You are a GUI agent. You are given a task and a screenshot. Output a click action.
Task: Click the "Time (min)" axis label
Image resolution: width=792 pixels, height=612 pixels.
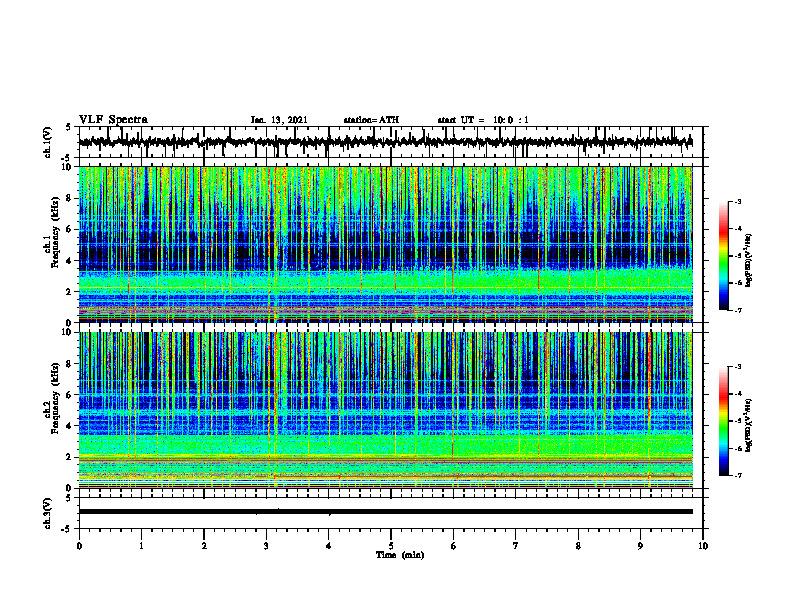coord(400,555)
